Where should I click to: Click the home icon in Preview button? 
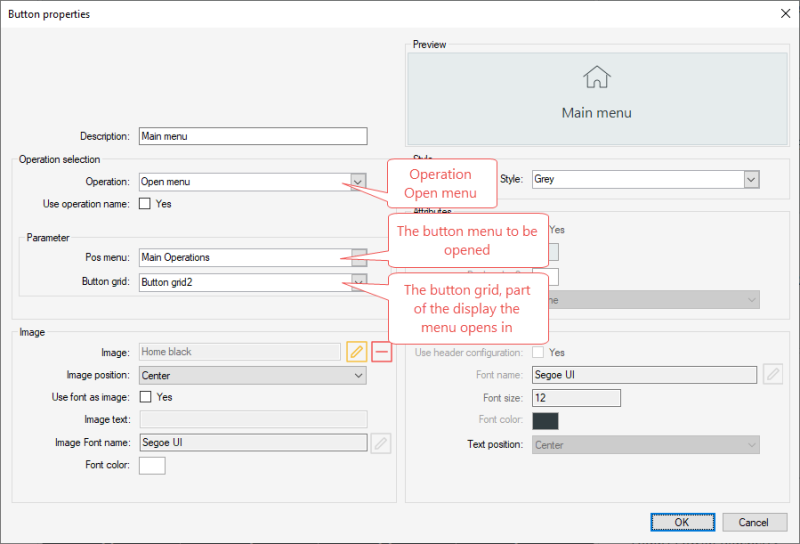597,78
